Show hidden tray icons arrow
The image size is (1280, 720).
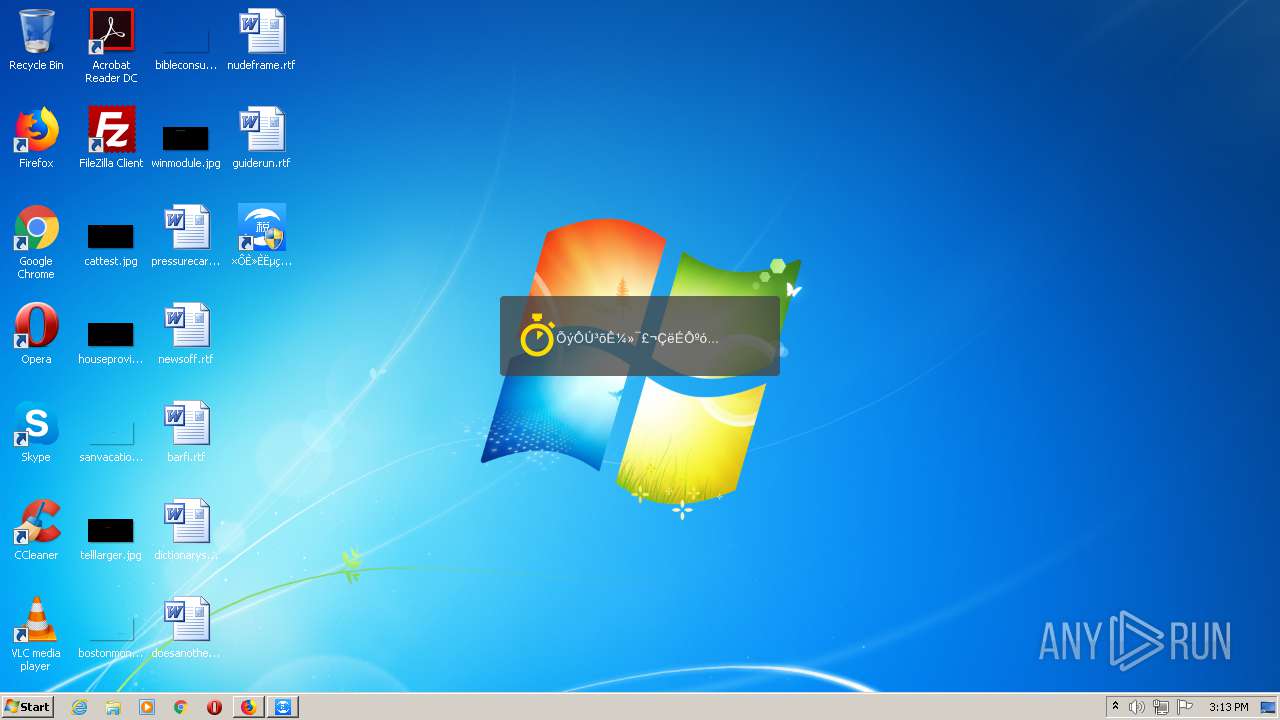1116,707
